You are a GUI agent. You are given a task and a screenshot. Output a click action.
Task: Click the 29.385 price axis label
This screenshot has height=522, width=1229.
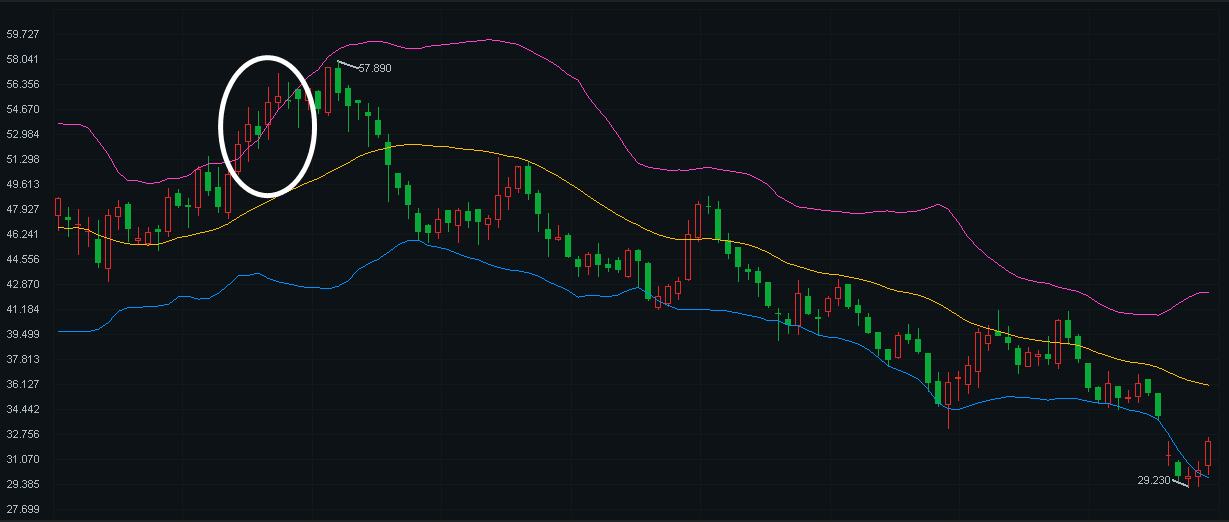pos(22,484)
